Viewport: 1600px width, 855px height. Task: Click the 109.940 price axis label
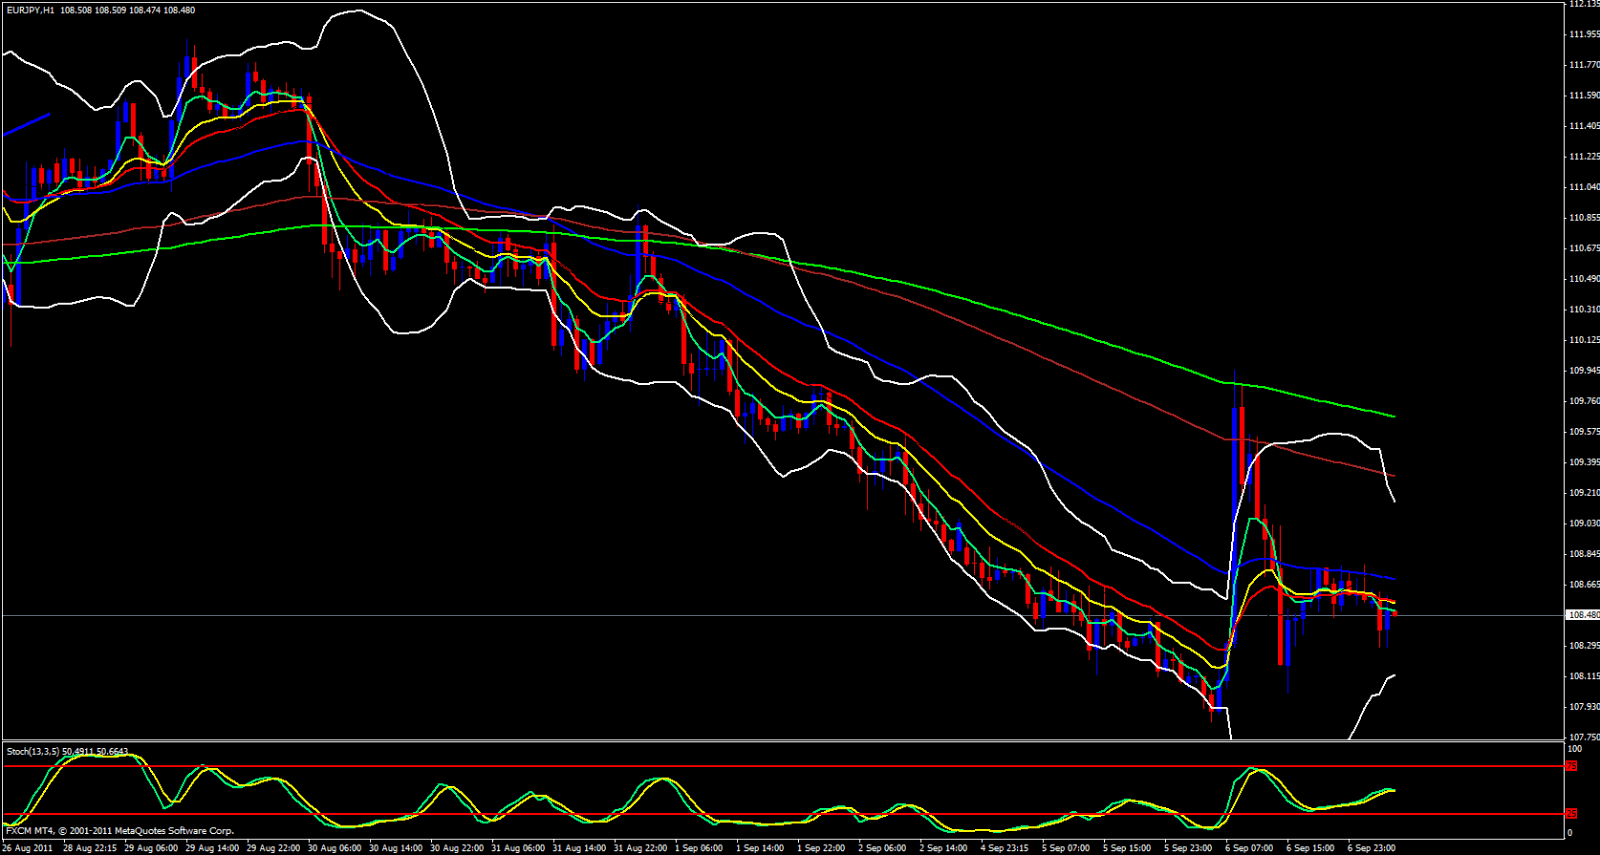pyautogui.click(x=1583, y=371)
